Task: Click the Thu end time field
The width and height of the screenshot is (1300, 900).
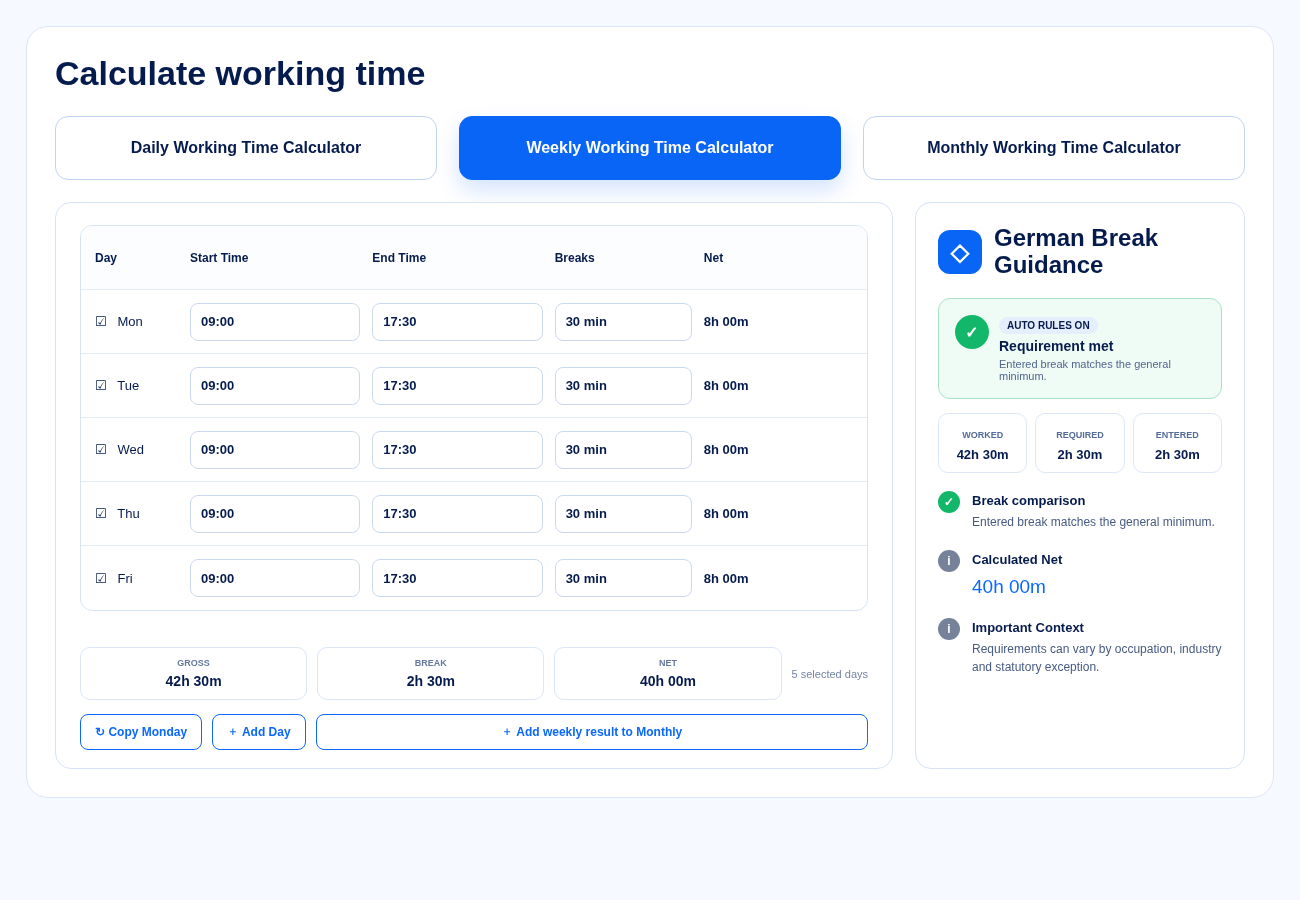Action: (457, 514)
